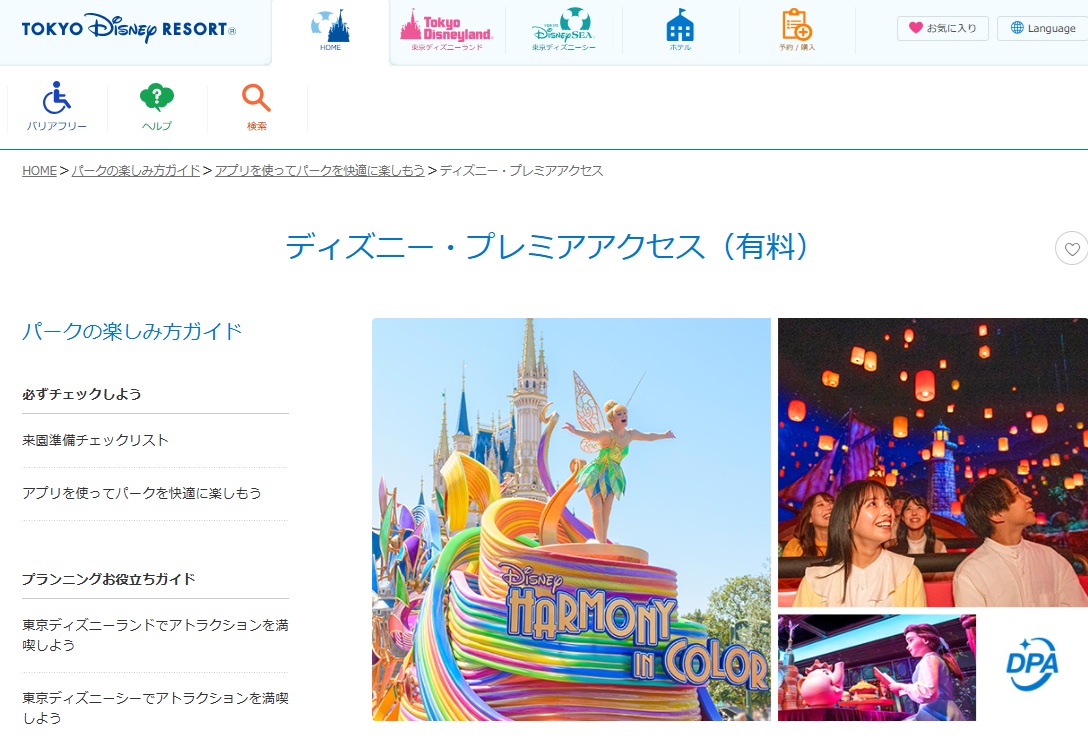
Task: Click ディズニー・プレミアアクセス breadcrumb text
Action: pyautogui.click(x=521, y=171)
